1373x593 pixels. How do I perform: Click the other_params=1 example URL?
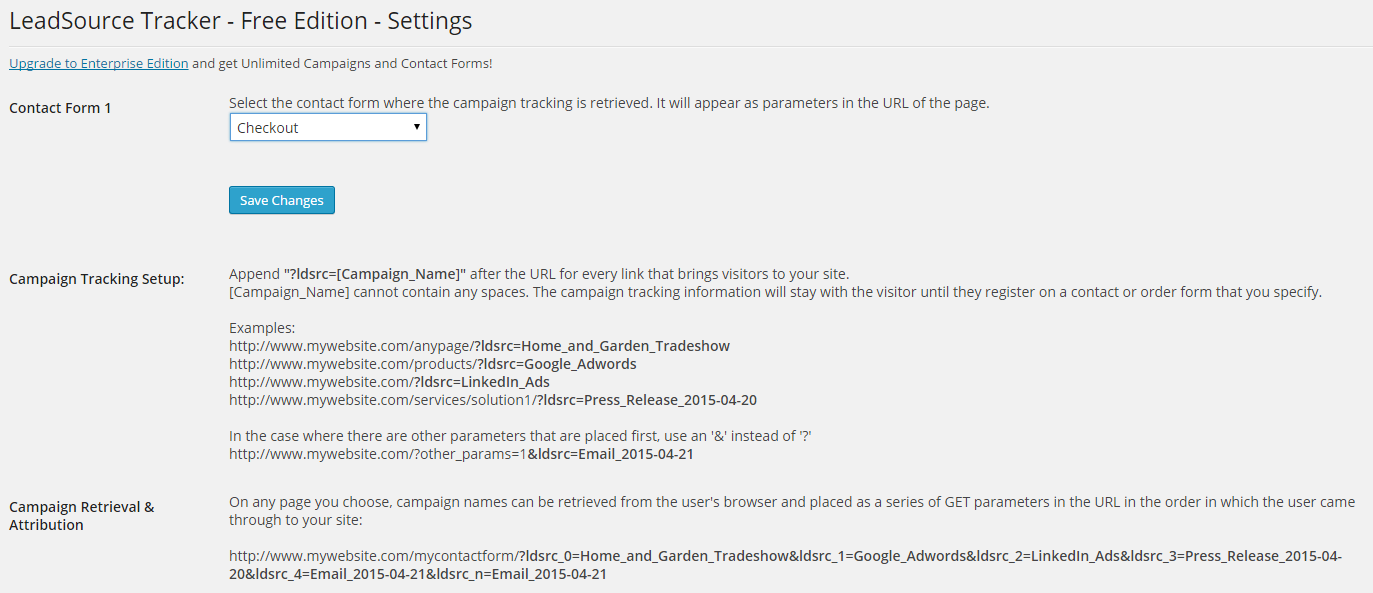pyautogui.click(x=461, y=454)
